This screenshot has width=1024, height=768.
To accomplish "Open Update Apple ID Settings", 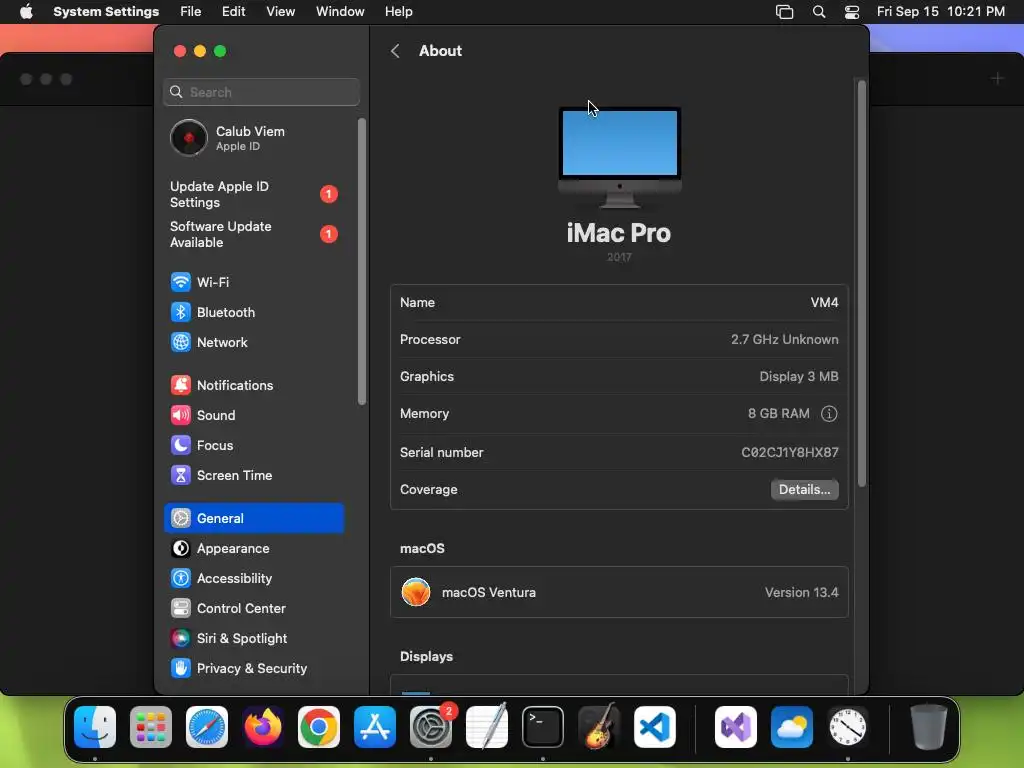I will point(253,195).
